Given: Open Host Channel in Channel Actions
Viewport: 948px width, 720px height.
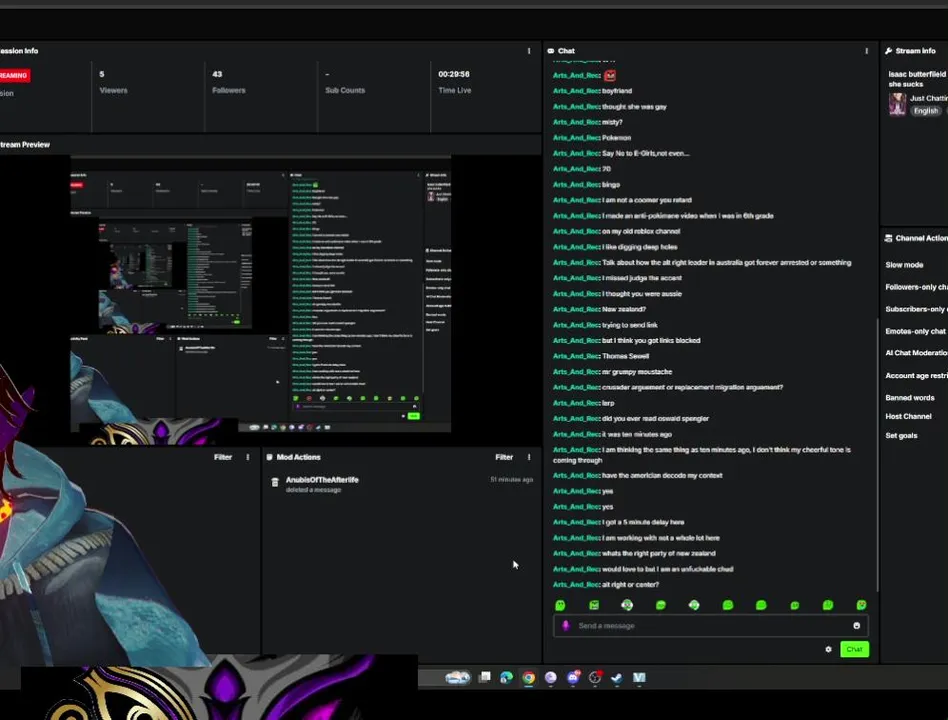Looking at the screenshot, I should [908, 417].
